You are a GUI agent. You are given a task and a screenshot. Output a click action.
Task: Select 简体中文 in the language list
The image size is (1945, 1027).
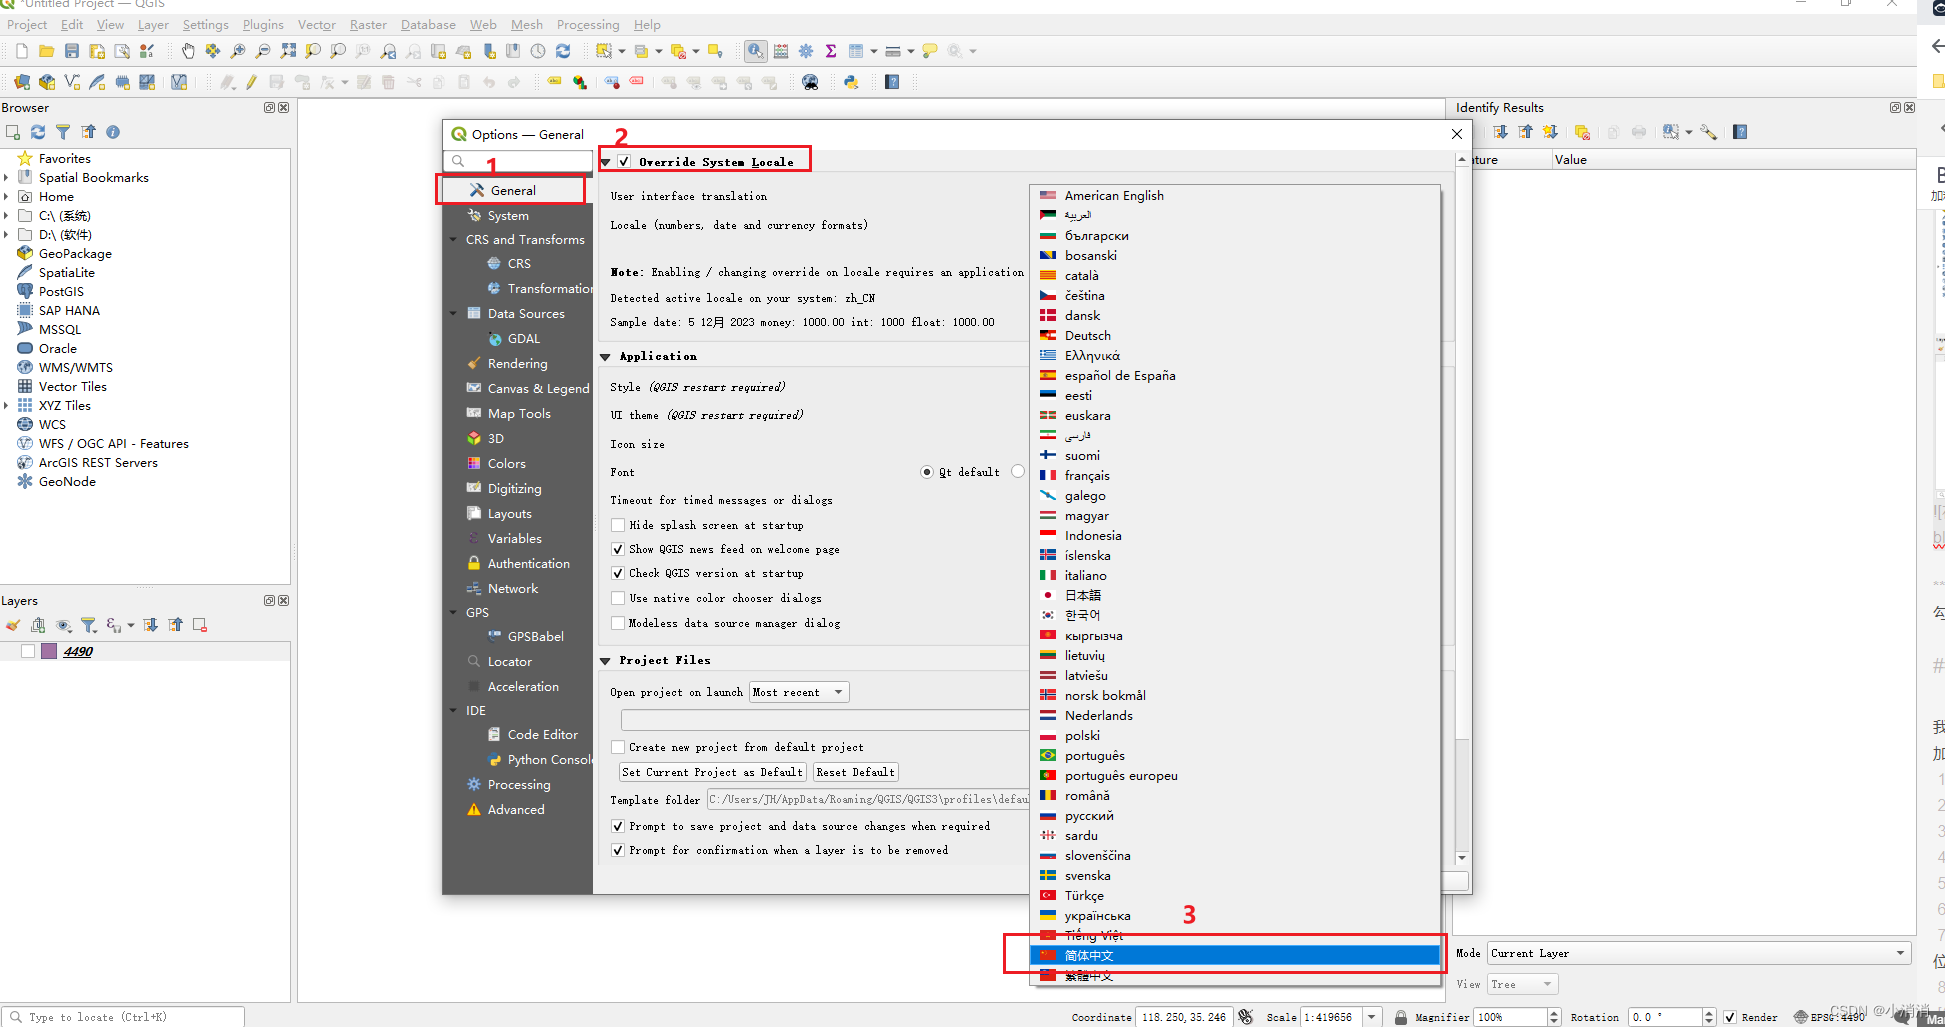coord(1234,955)
